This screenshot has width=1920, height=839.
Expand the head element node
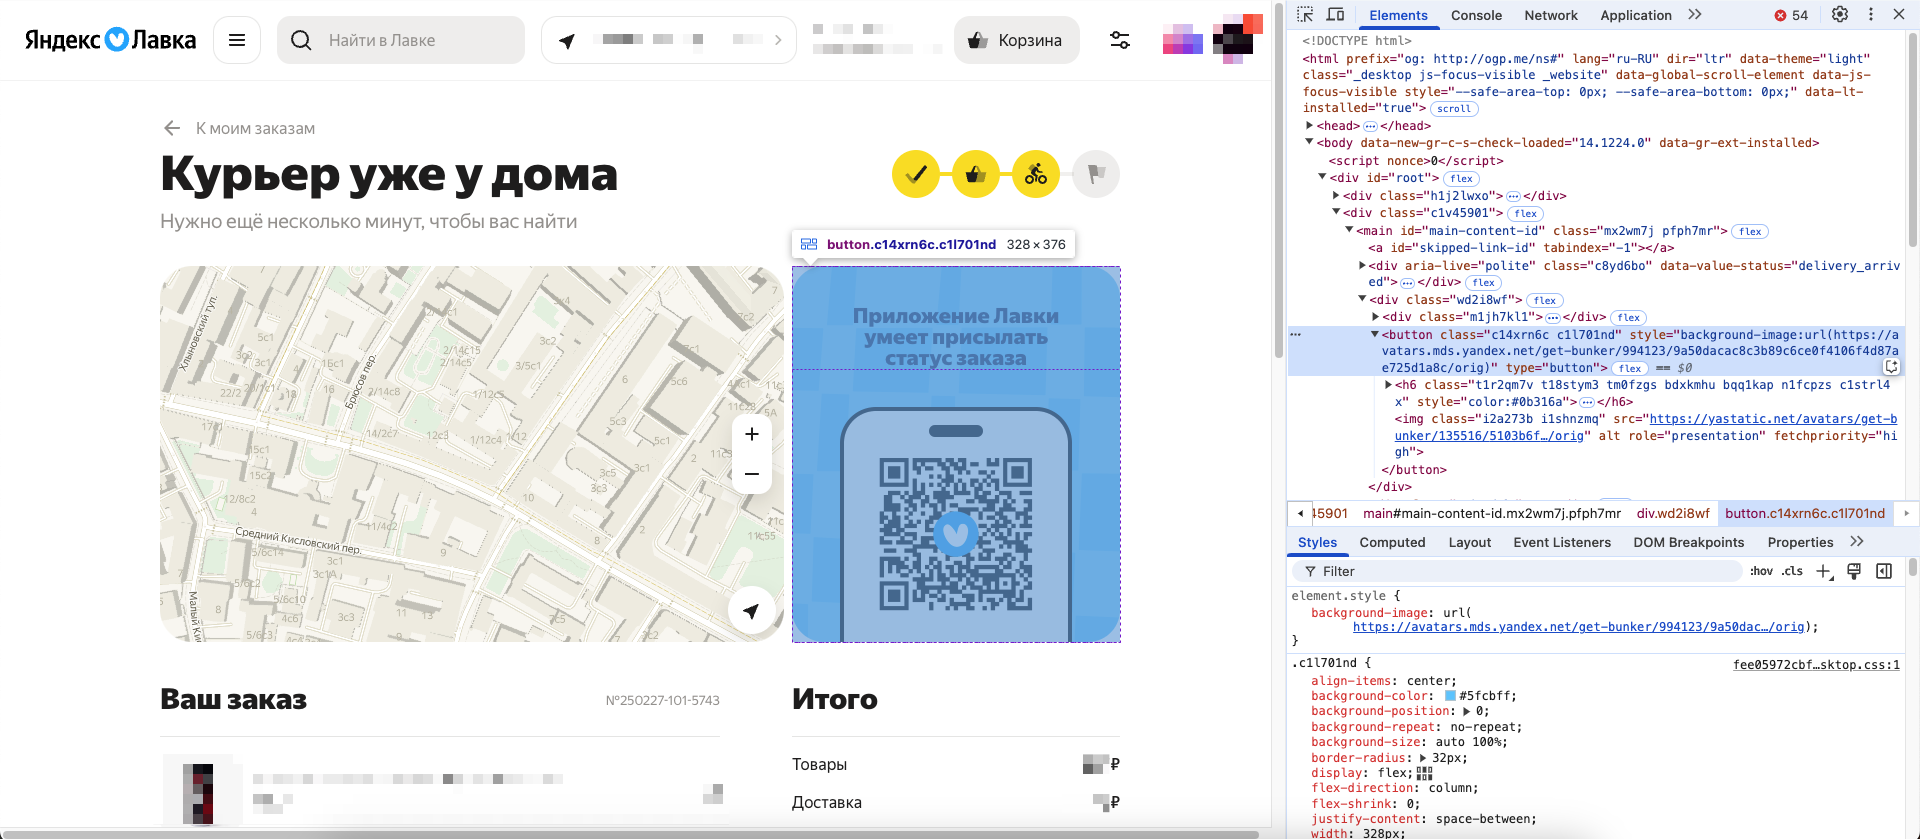pyautogui.click(x=1309, y=125)
